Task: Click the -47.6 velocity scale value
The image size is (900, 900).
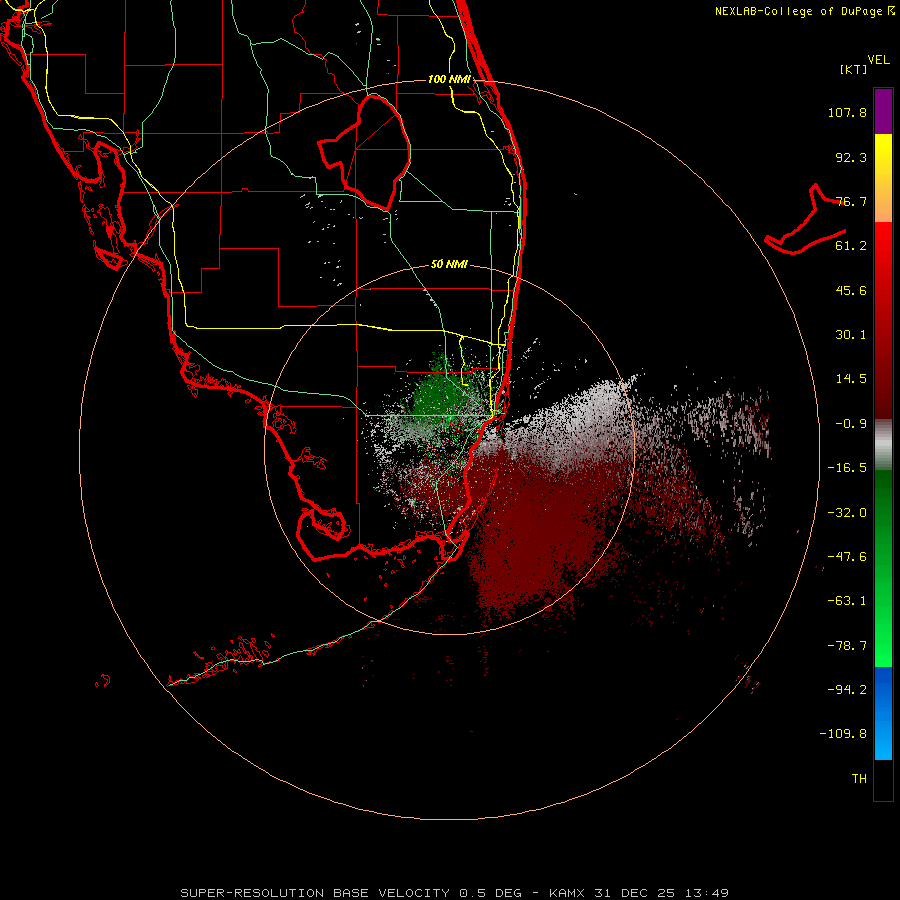Action: pyautogui.click(x=847, y=557)
